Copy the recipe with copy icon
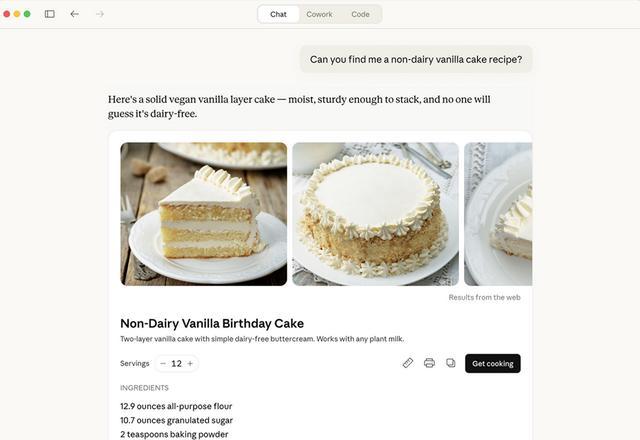This screenshot has width=640, height=440. [450, 363]
